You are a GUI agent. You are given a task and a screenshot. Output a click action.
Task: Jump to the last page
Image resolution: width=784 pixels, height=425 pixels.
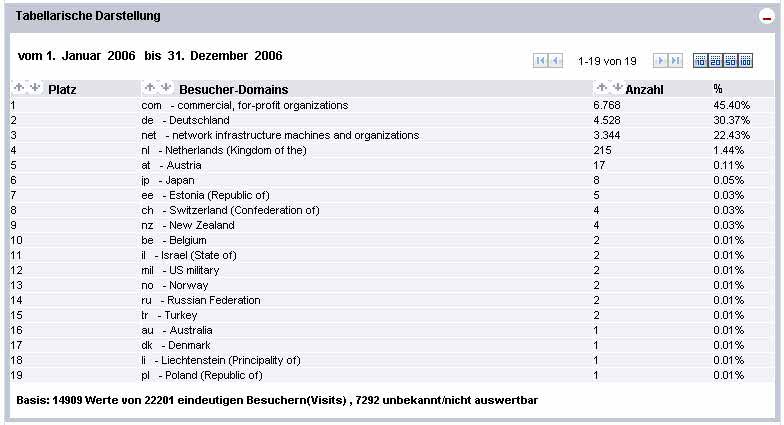point(676,61)
